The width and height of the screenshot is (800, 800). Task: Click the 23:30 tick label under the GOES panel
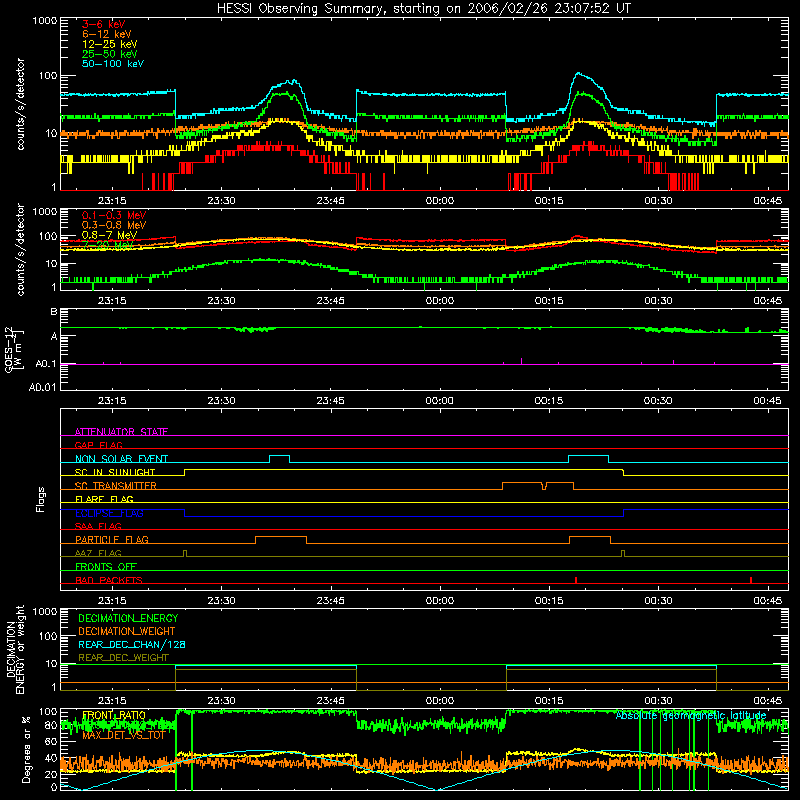(221, 401)
